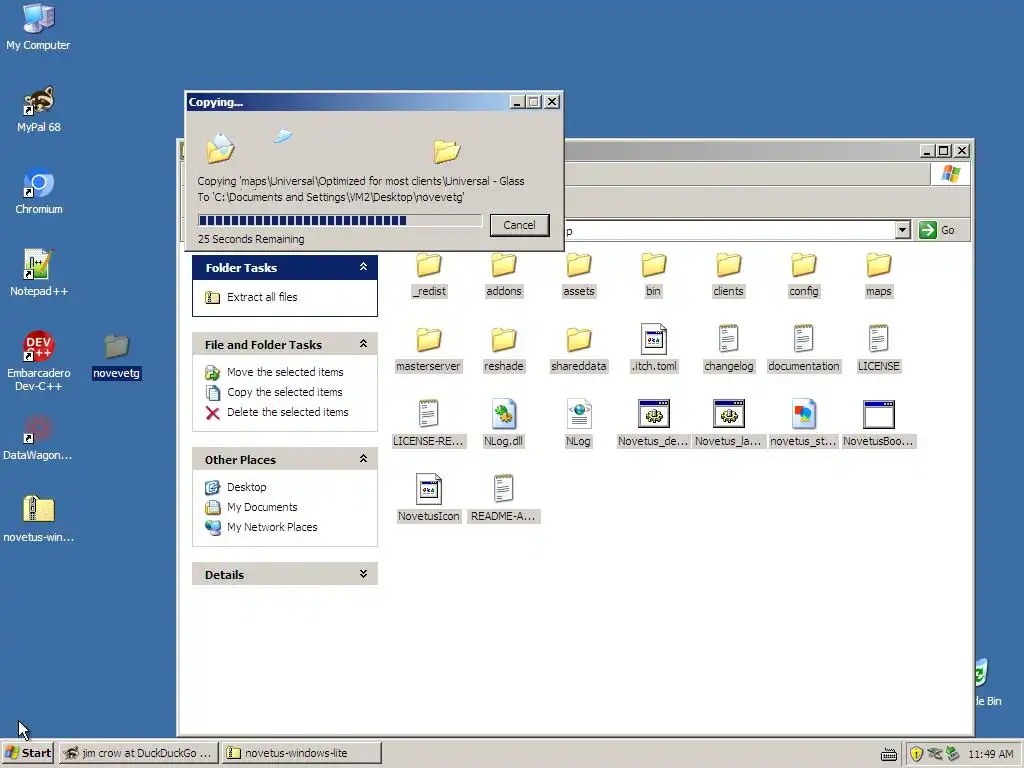The image size is (1024, 768).
Task: Select the .itch.toml file
Action: tap(654, 349)
